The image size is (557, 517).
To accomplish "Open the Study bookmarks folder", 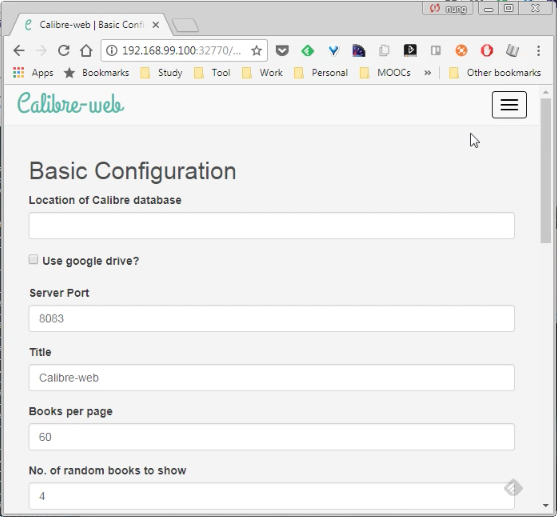I will click(x=162, y=73).
